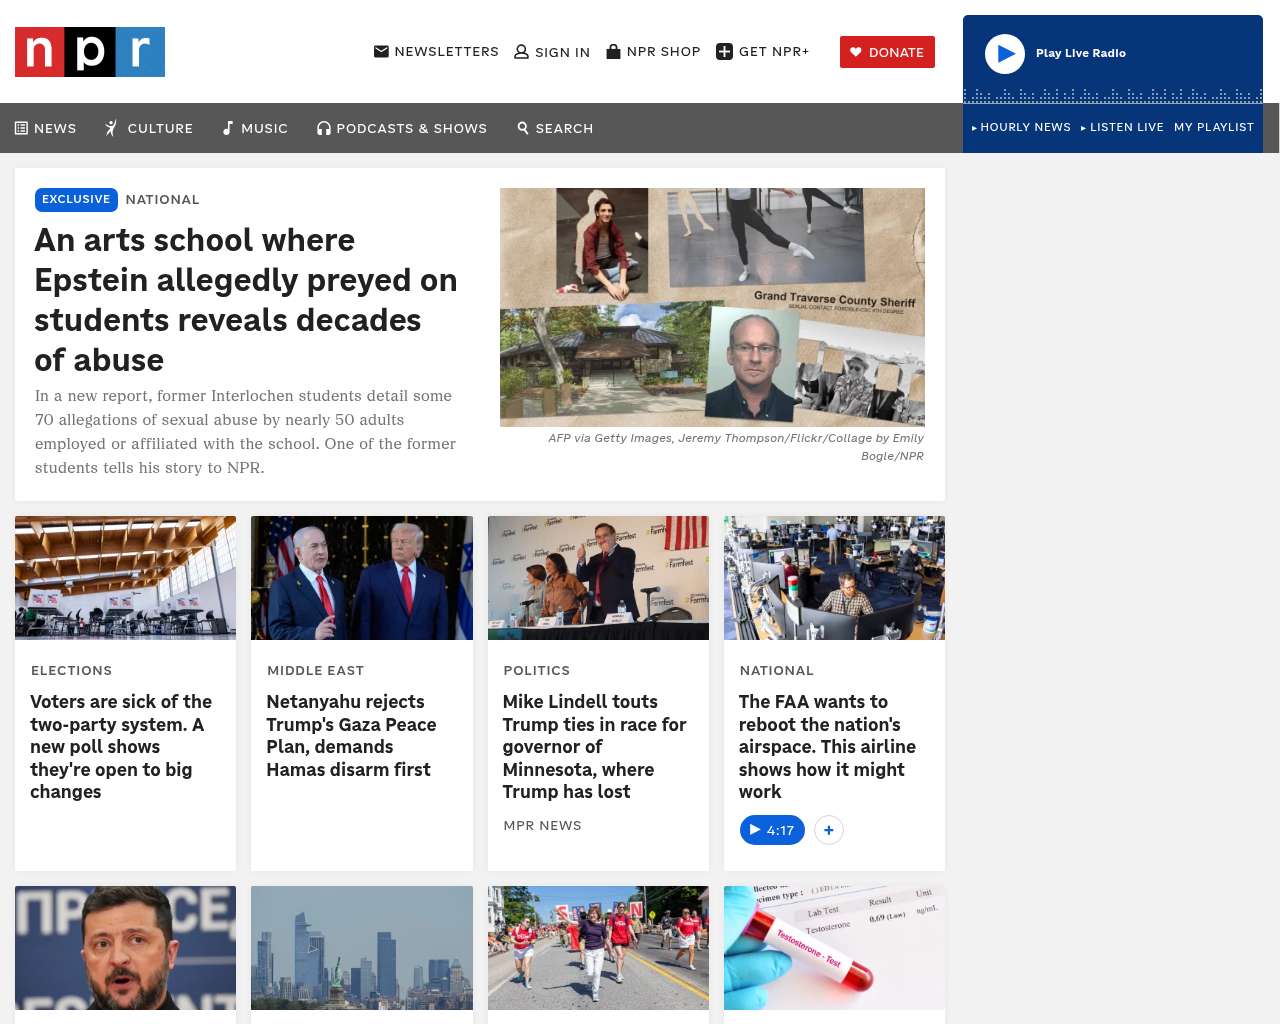1280x1024 pixels.
Task: Click the Podcasts headphones icon
Action: [324, 128]
